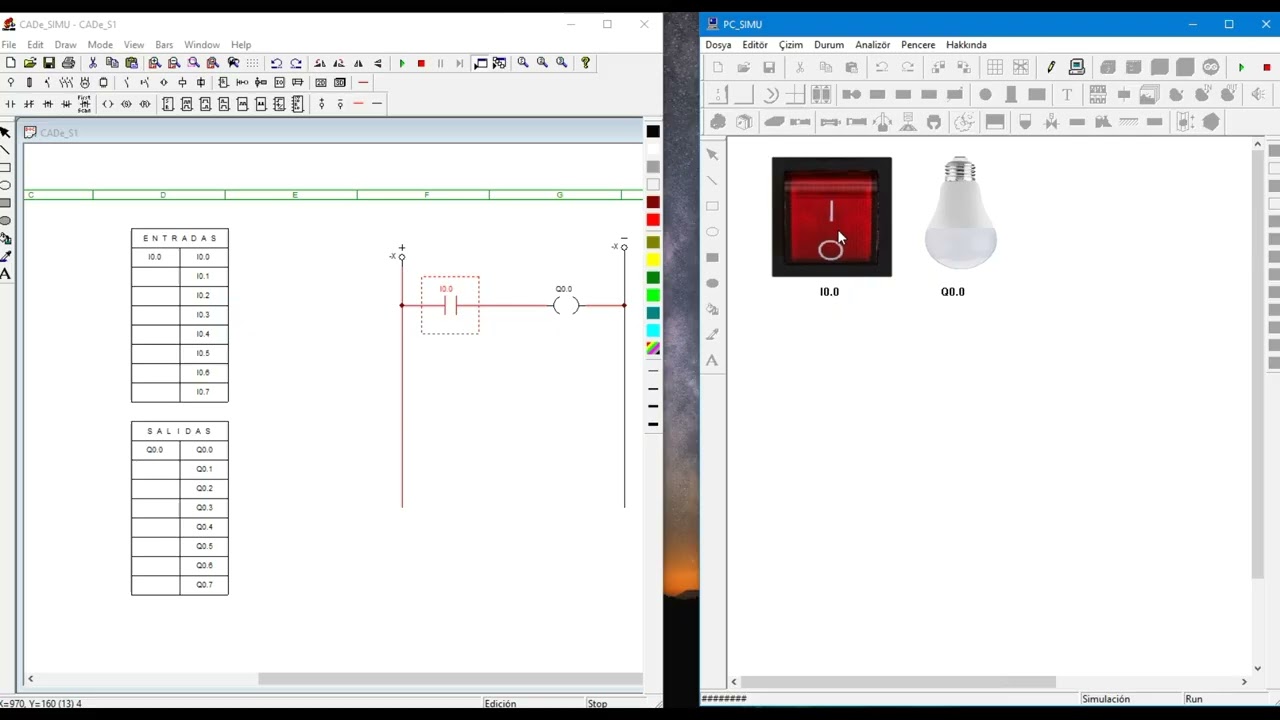Open the File menu in CADe_SIMU
Viewport: 1280px width, 720px height.
coord(9,45)
